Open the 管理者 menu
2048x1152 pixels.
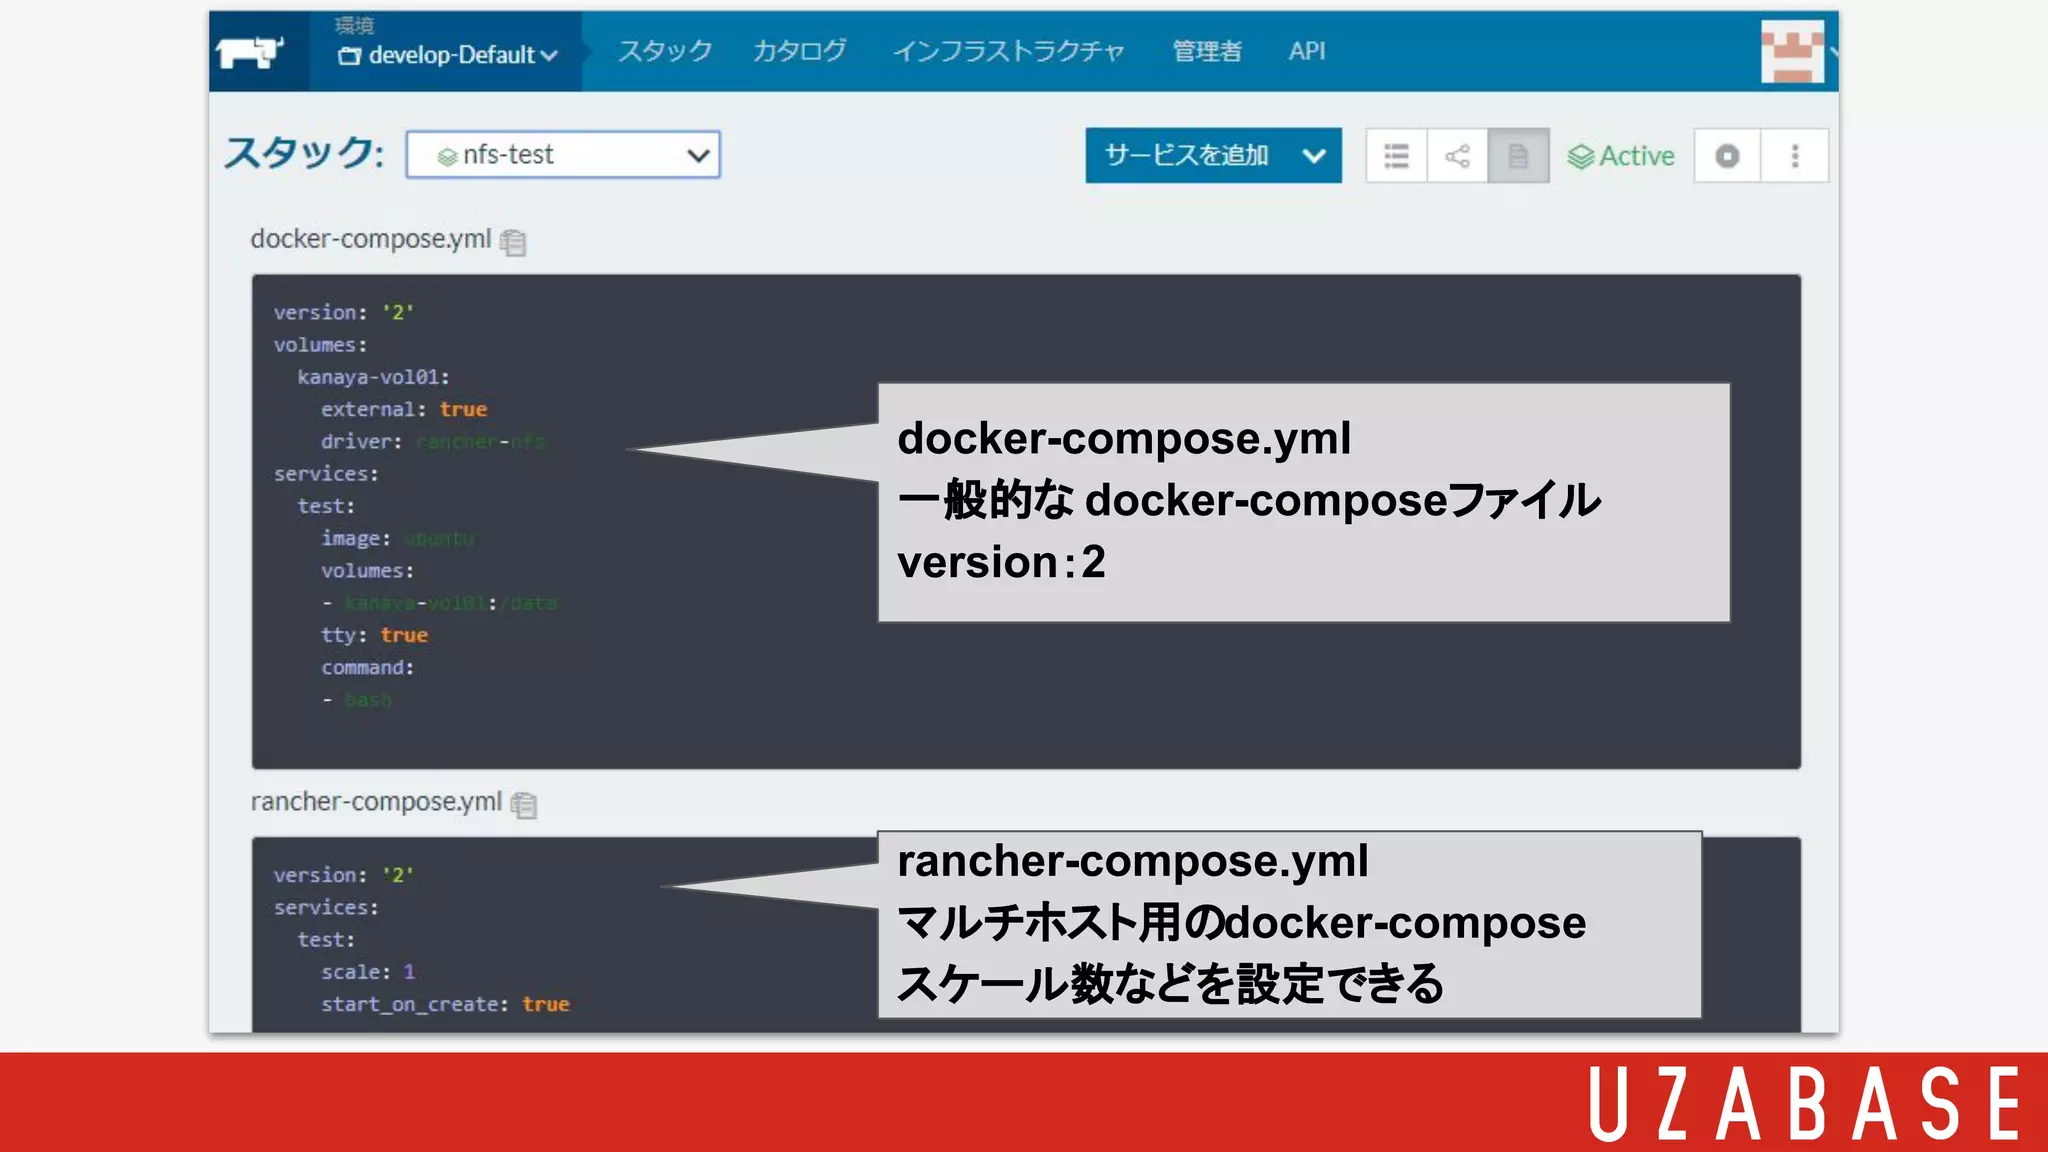tap(1207, 51)
